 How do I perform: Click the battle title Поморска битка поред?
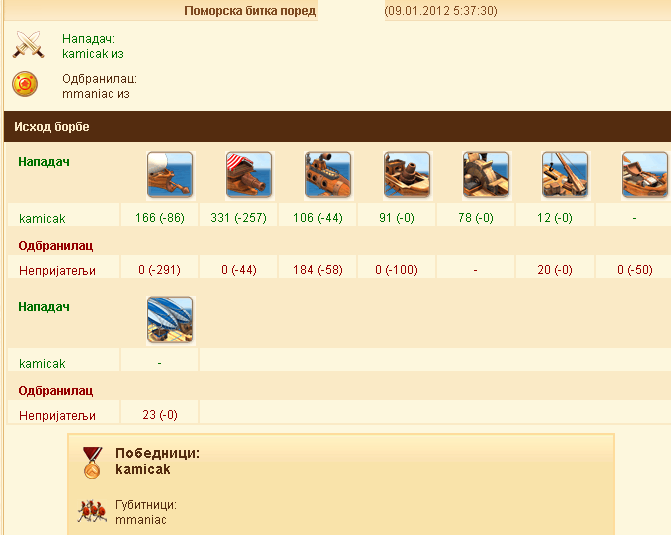click(250, 11)
